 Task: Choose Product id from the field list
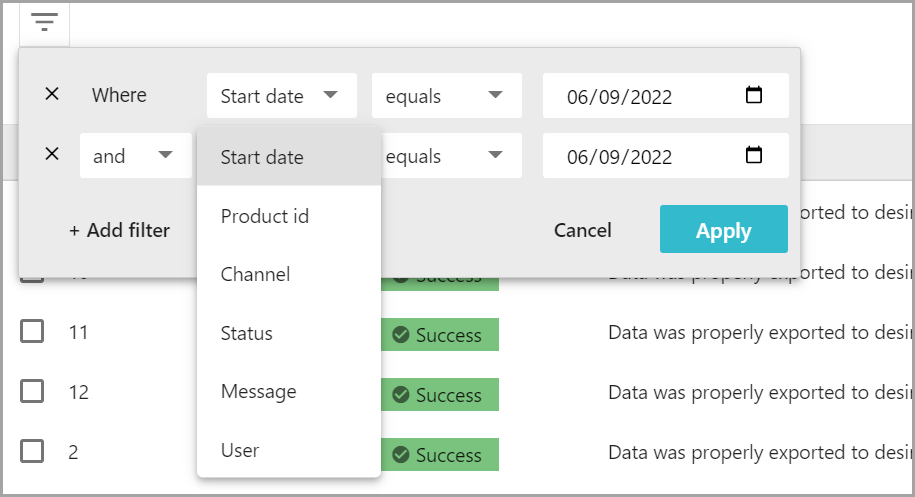click(265, 216)
